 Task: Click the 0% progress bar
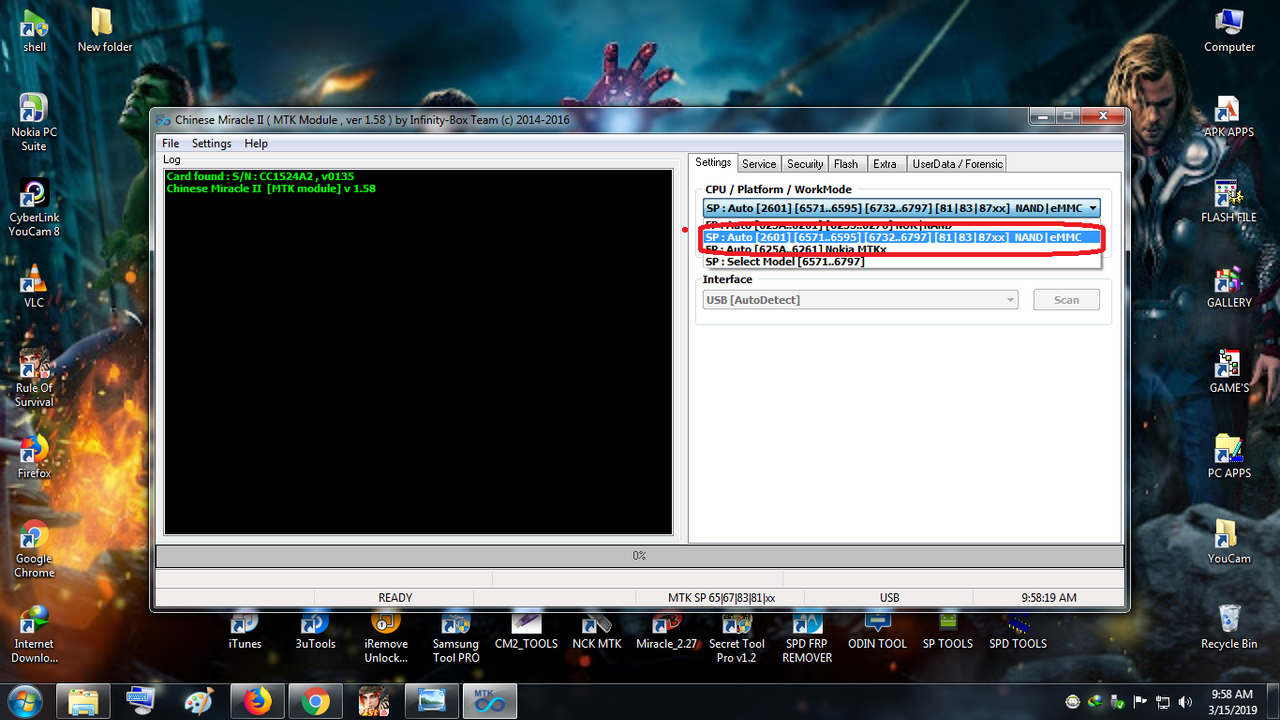639,555
